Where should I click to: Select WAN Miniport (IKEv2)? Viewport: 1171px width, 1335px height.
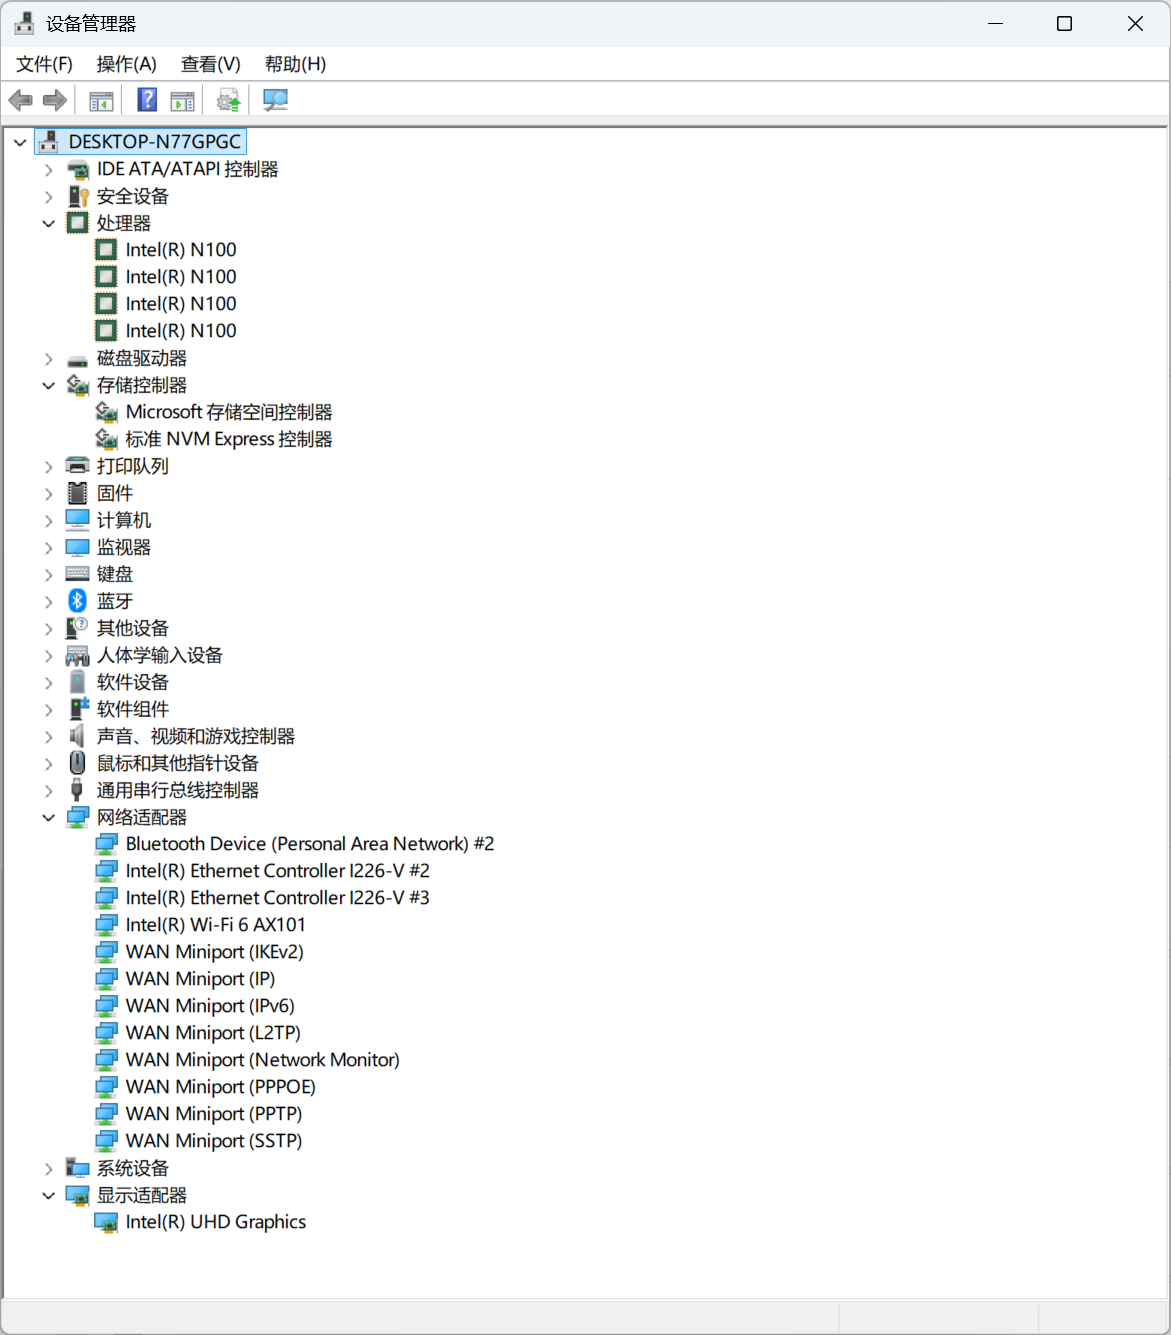[x=214, y=952]
